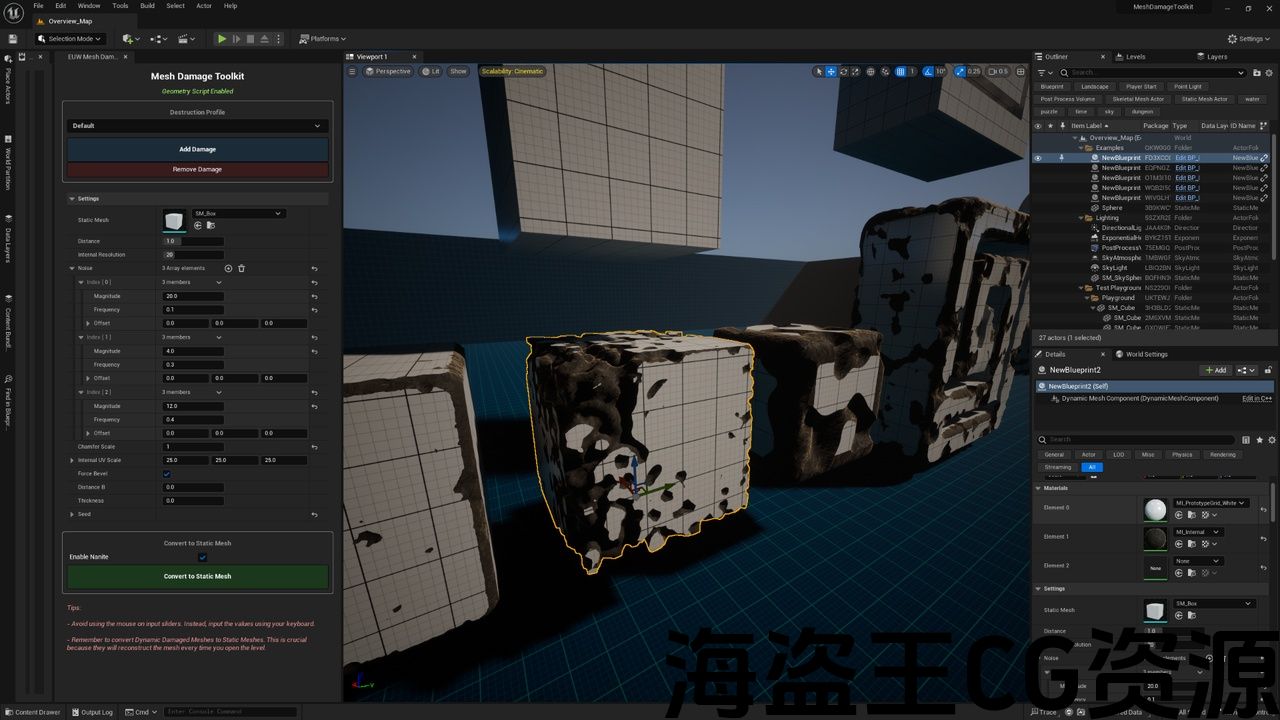Open the Destruction Profile Default dropdown
Image resolution: width=1280 pixels, height=720 pixels.
click(x=197, y=126)
